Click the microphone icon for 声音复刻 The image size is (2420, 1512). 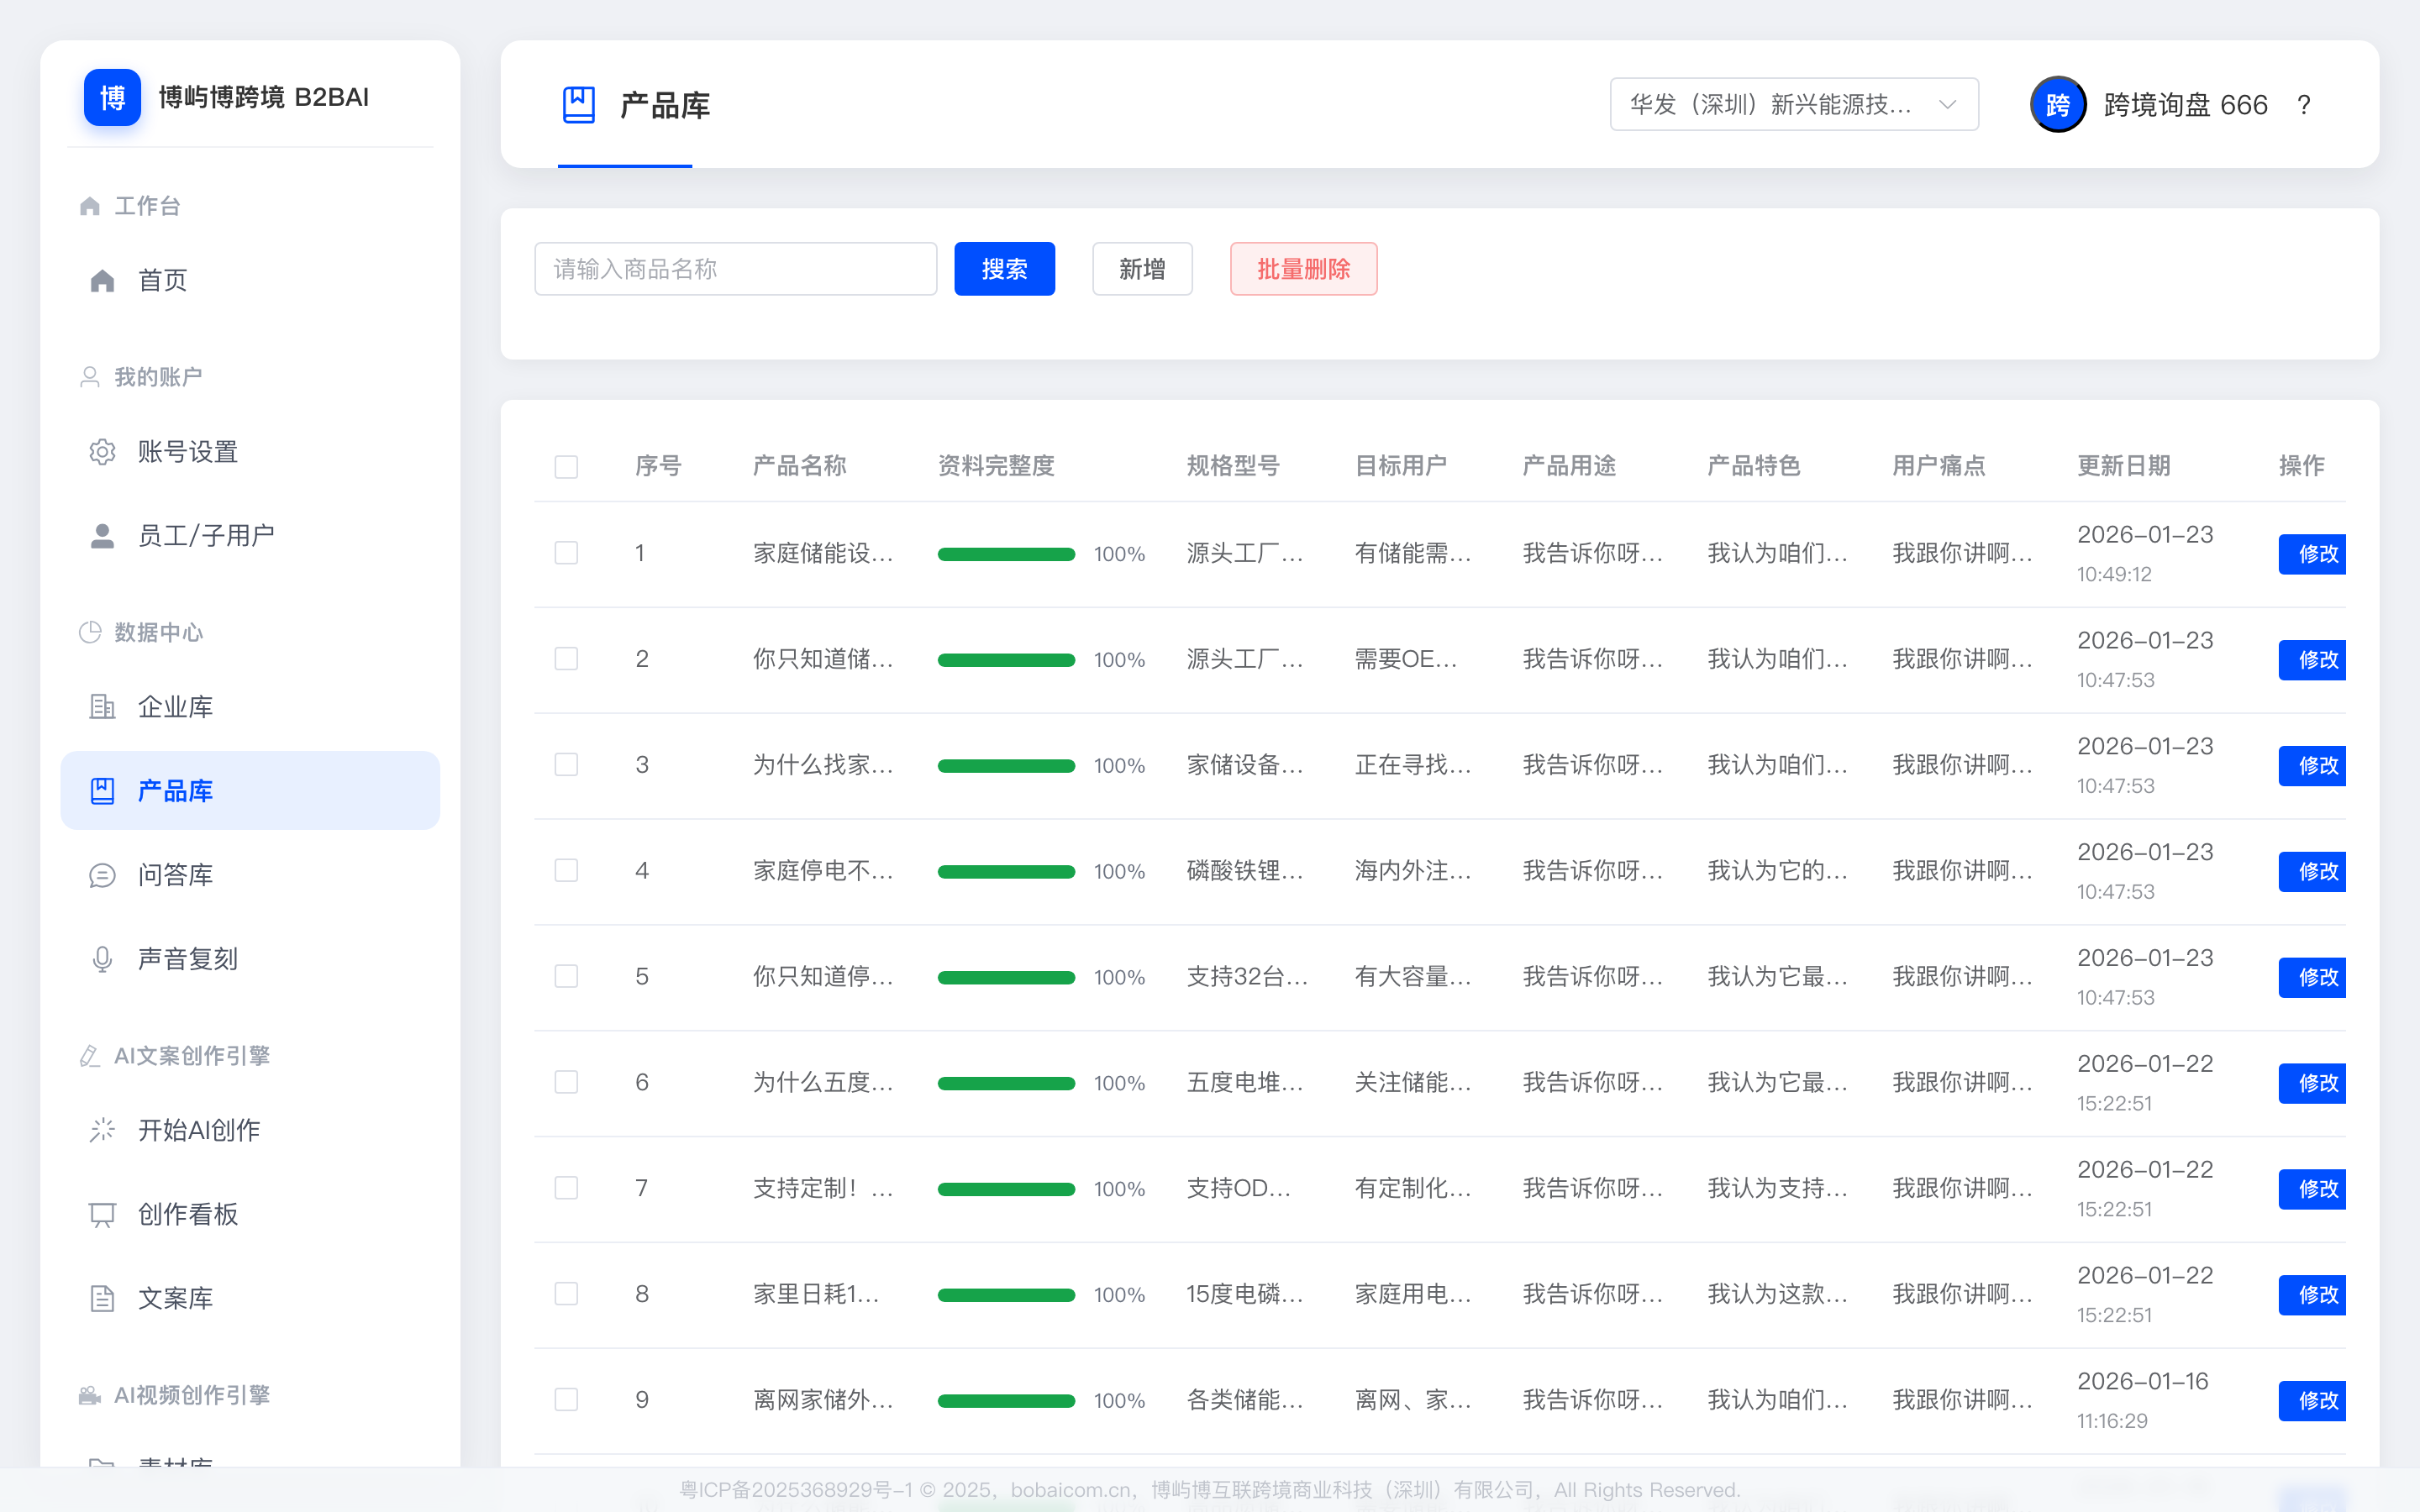(x=102, y=959)
